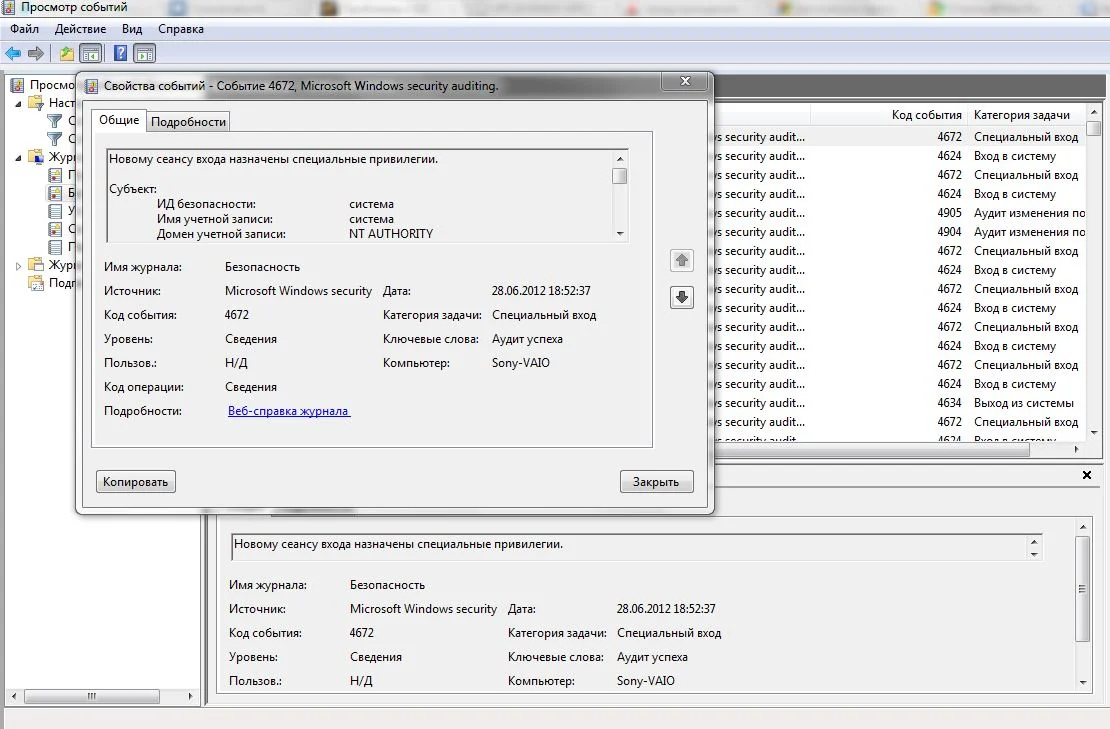Image resolution: width=1110 pixels, height=729 pixels.
Task: Click event list vertical scrollbar up arrow
Action: tap(1094, 113)
